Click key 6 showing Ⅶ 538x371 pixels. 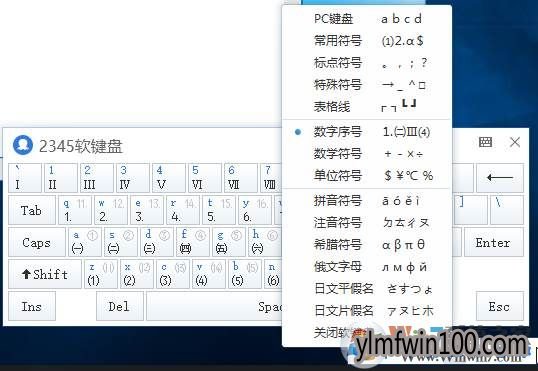click(241, 178)
